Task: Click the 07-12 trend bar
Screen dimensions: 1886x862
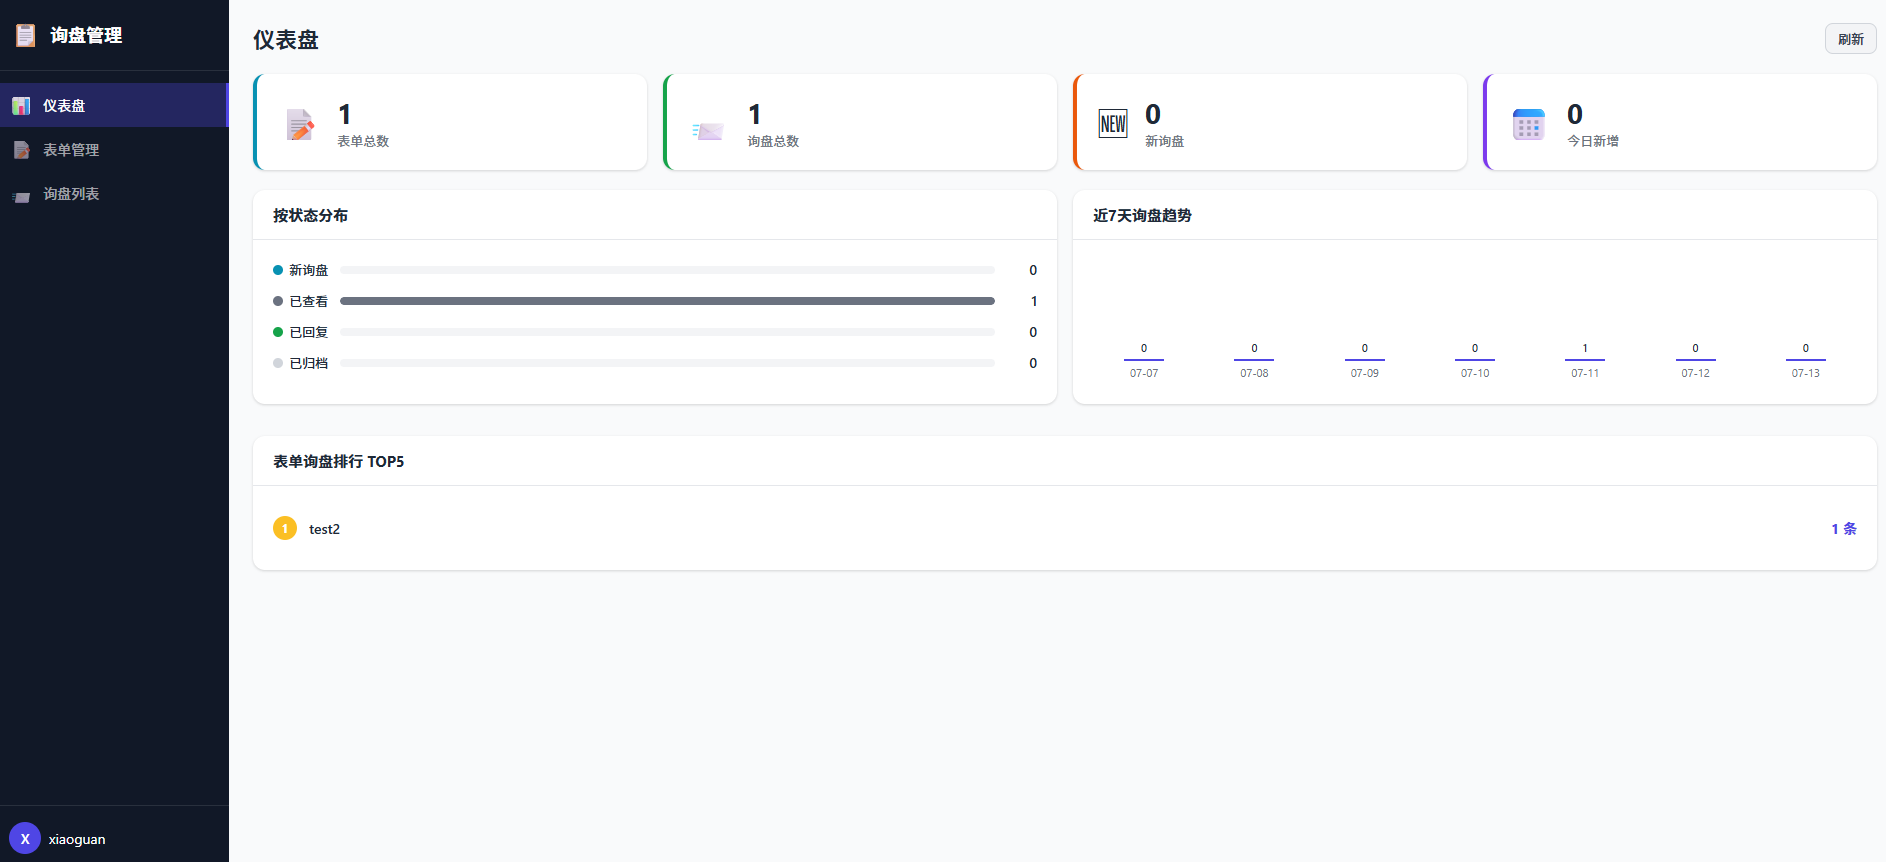Action: pos(1696,360)
